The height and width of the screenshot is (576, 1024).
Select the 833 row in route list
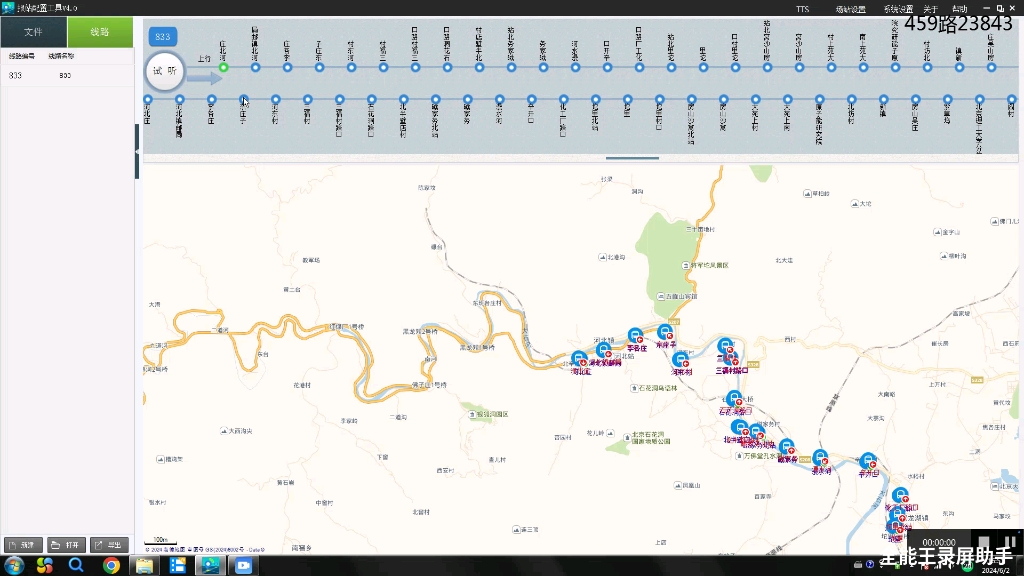point(67,76)
